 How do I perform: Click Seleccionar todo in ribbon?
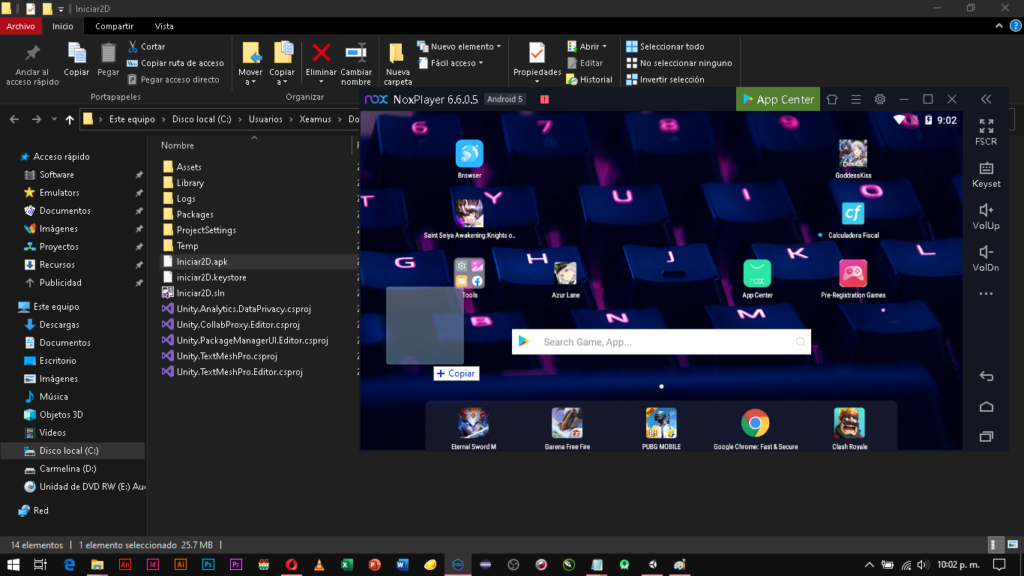point(665,46)
